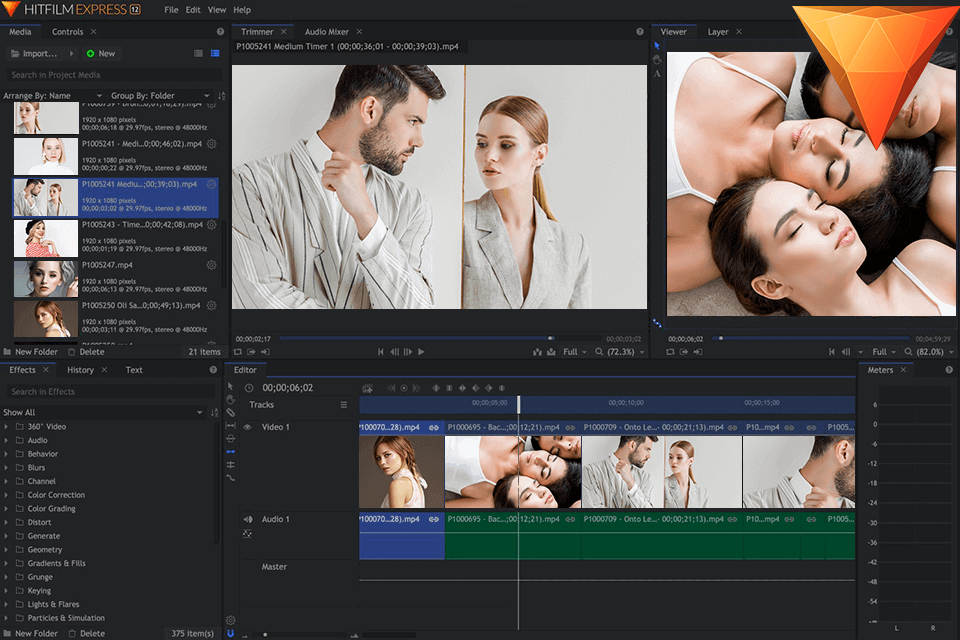Select the Viewer selection arrow tool
The image size is (960, 640).
tap(657, 46)
